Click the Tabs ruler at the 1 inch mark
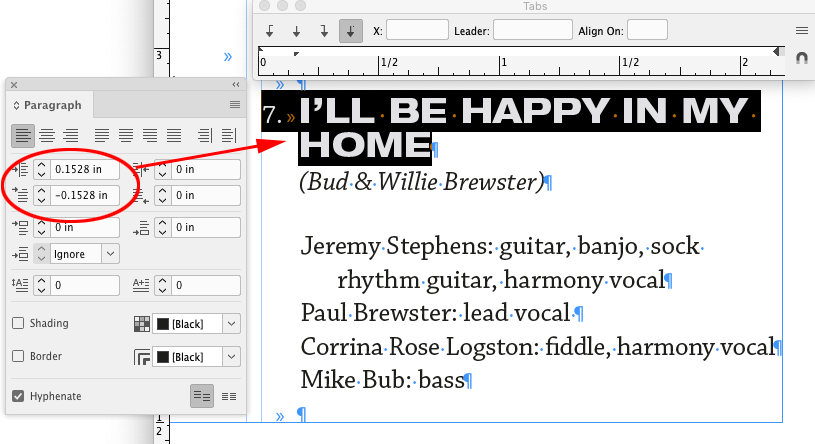815x444 pixels. pos(499,64)
